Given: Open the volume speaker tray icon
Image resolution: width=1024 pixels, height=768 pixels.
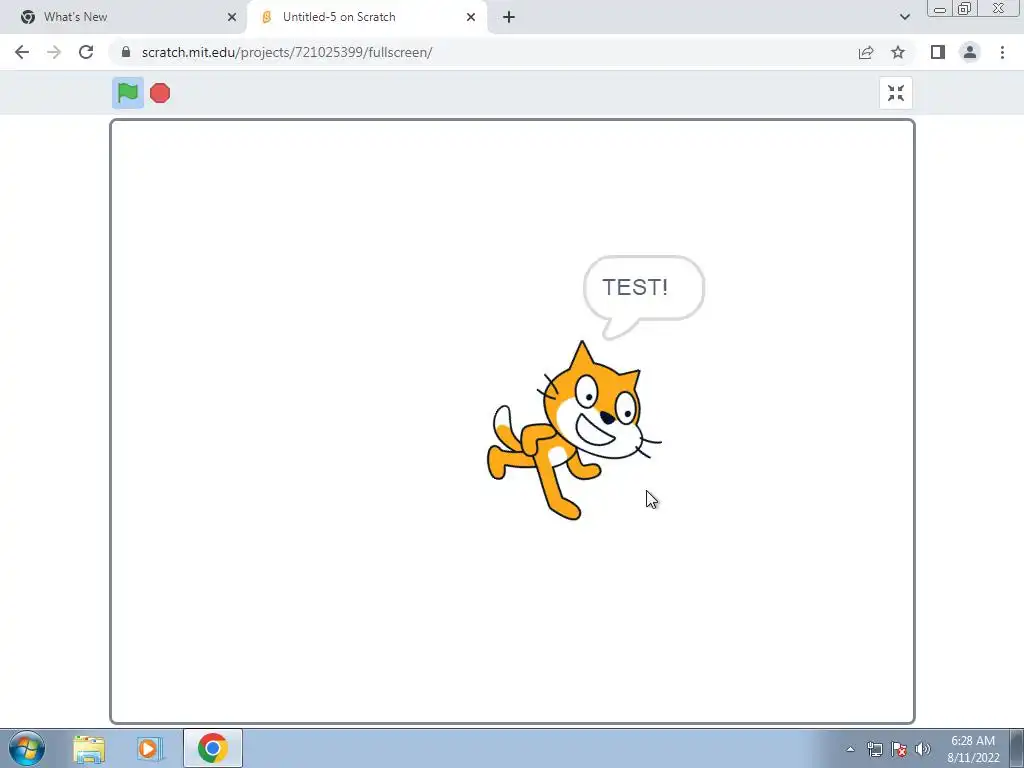Looking at the screenshot, I should click(x=923, y=749).
